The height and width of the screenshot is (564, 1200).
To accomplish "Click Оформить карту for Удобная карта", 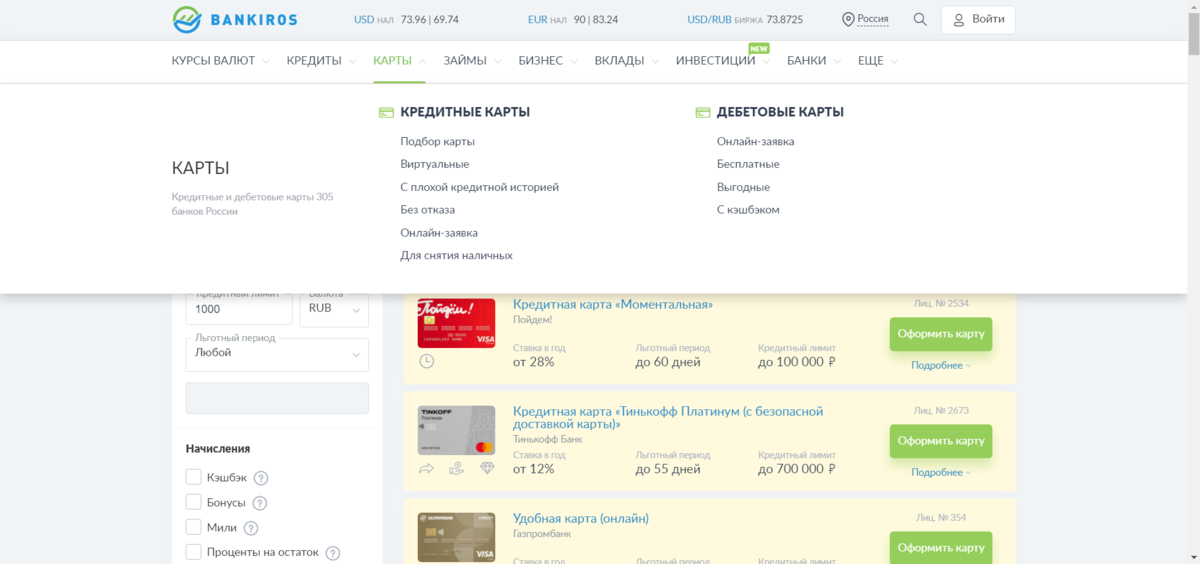I will tap(941, 548).
